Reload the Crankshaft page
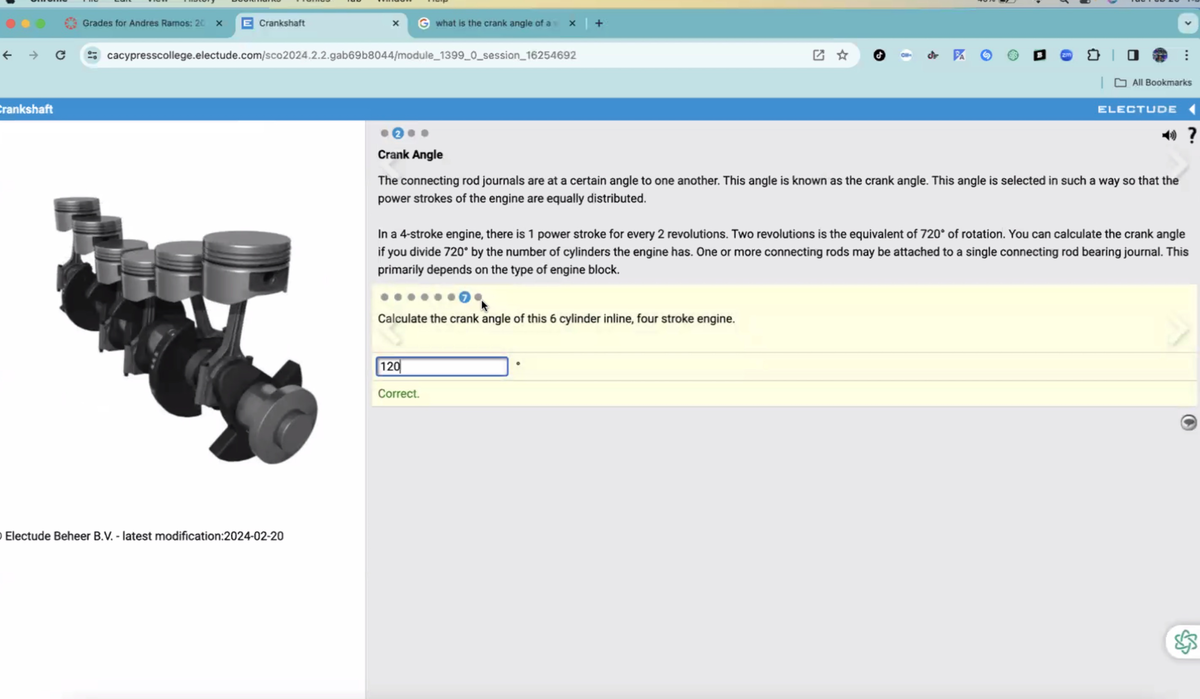The width and height of the screenshot is (1200, 699). 60,55
